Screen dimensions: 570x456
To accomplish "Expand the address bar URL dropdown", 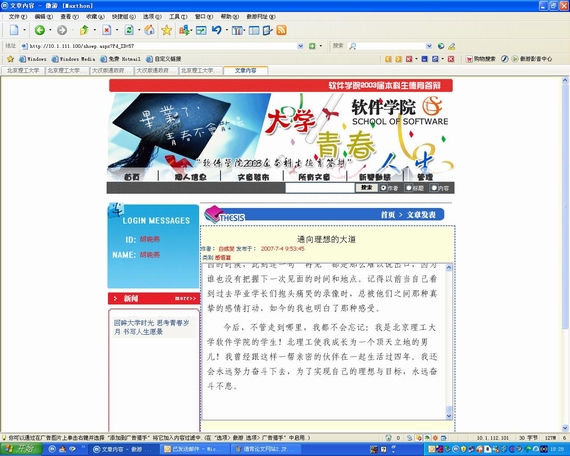I will click(x=300, y=46).
